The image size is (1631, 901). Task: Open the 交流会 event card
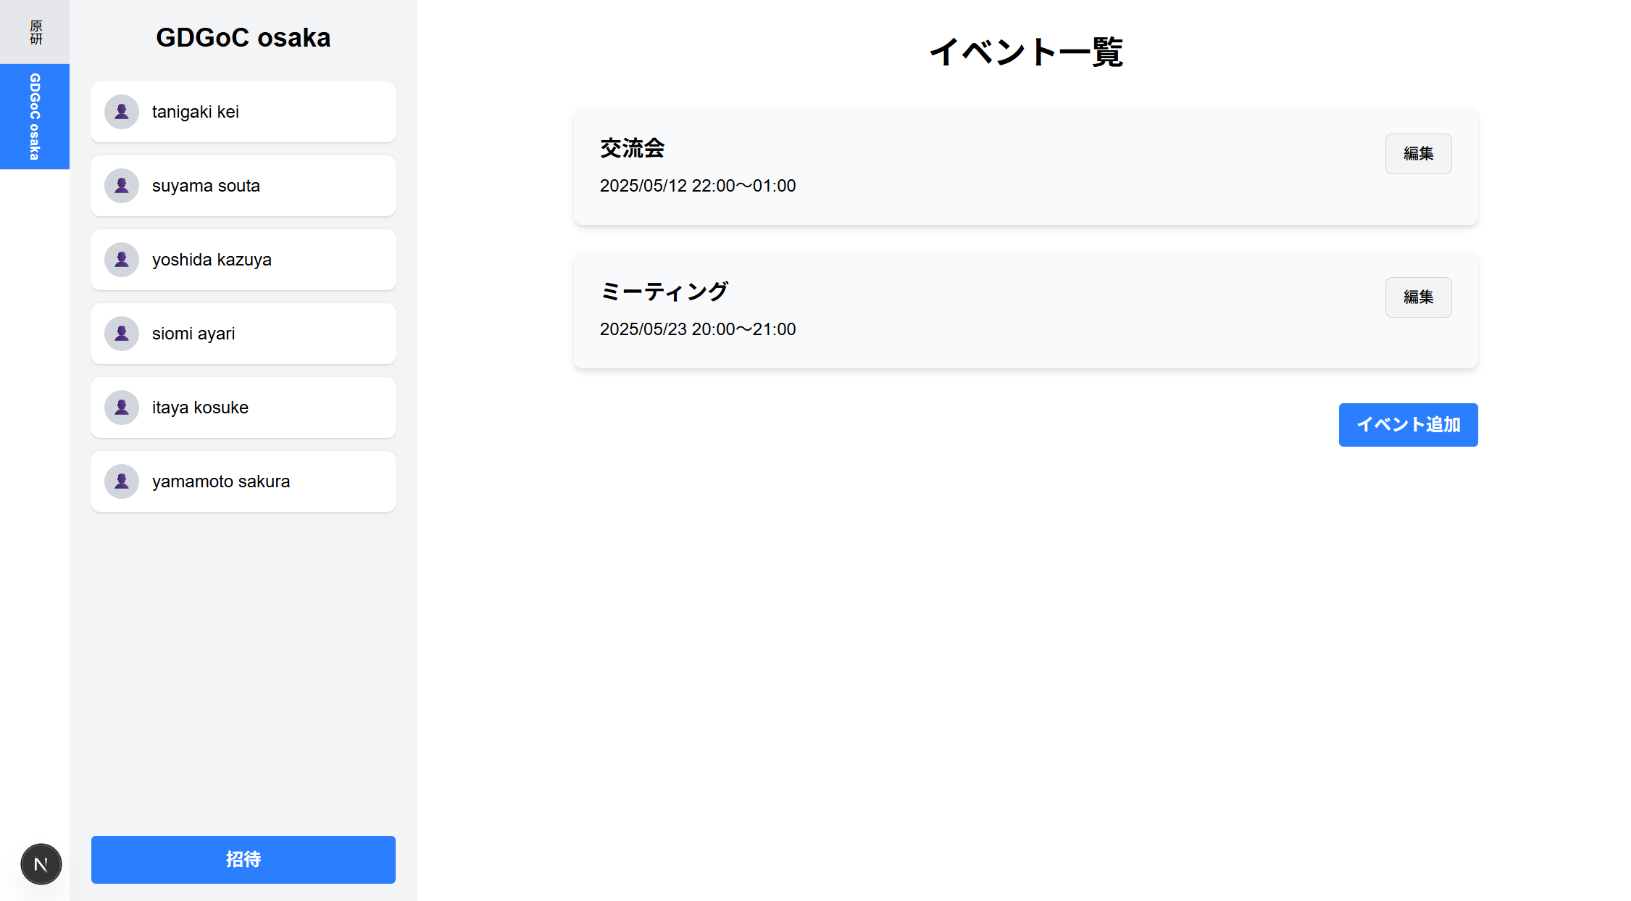click(1025, 167)
